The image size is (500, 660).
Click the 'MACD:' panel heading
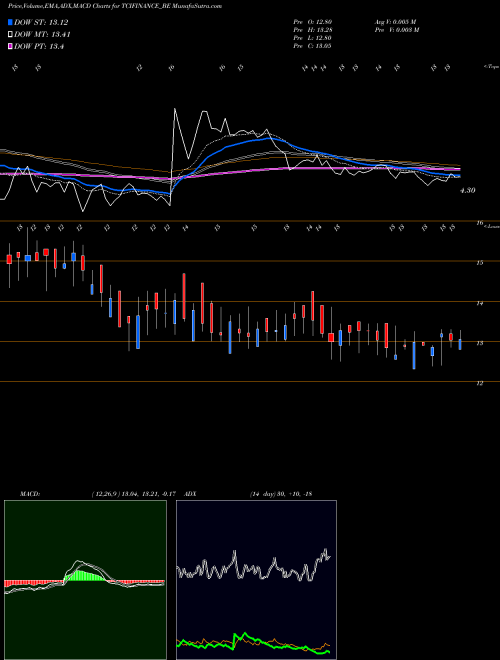[29, 494]
